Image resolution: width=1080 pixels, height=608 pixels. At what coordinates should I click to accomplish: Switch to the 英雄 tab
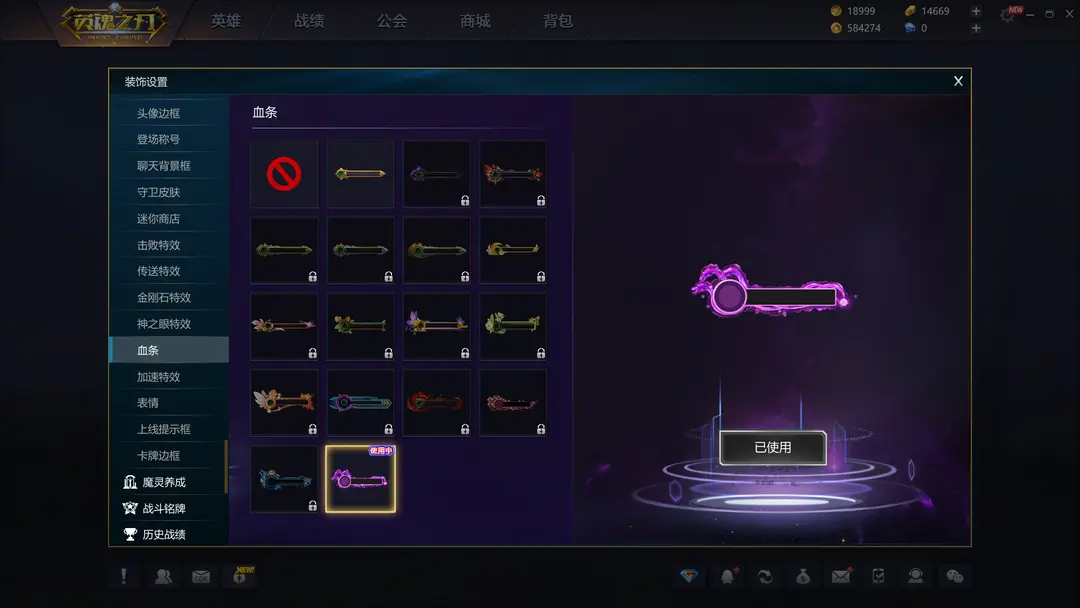click(226, 21)
